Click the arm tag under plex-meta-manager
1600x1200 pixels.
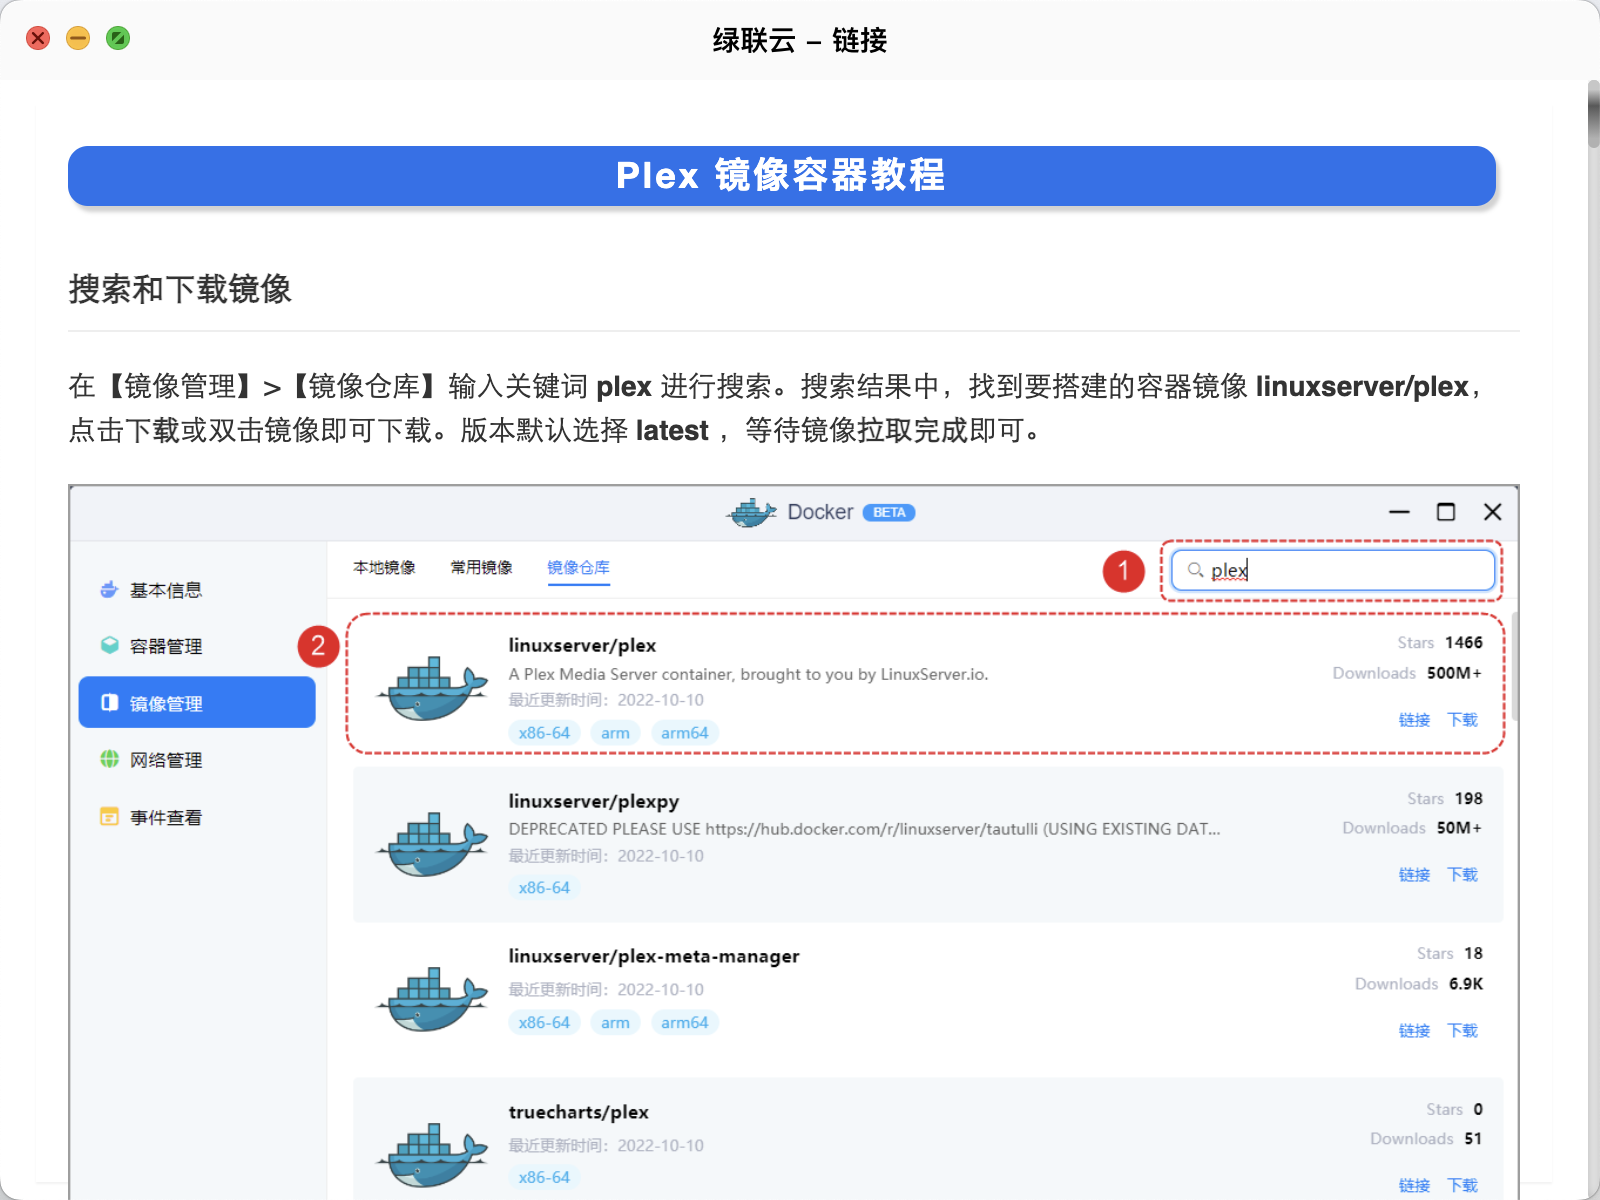[x=615, y=1022]
